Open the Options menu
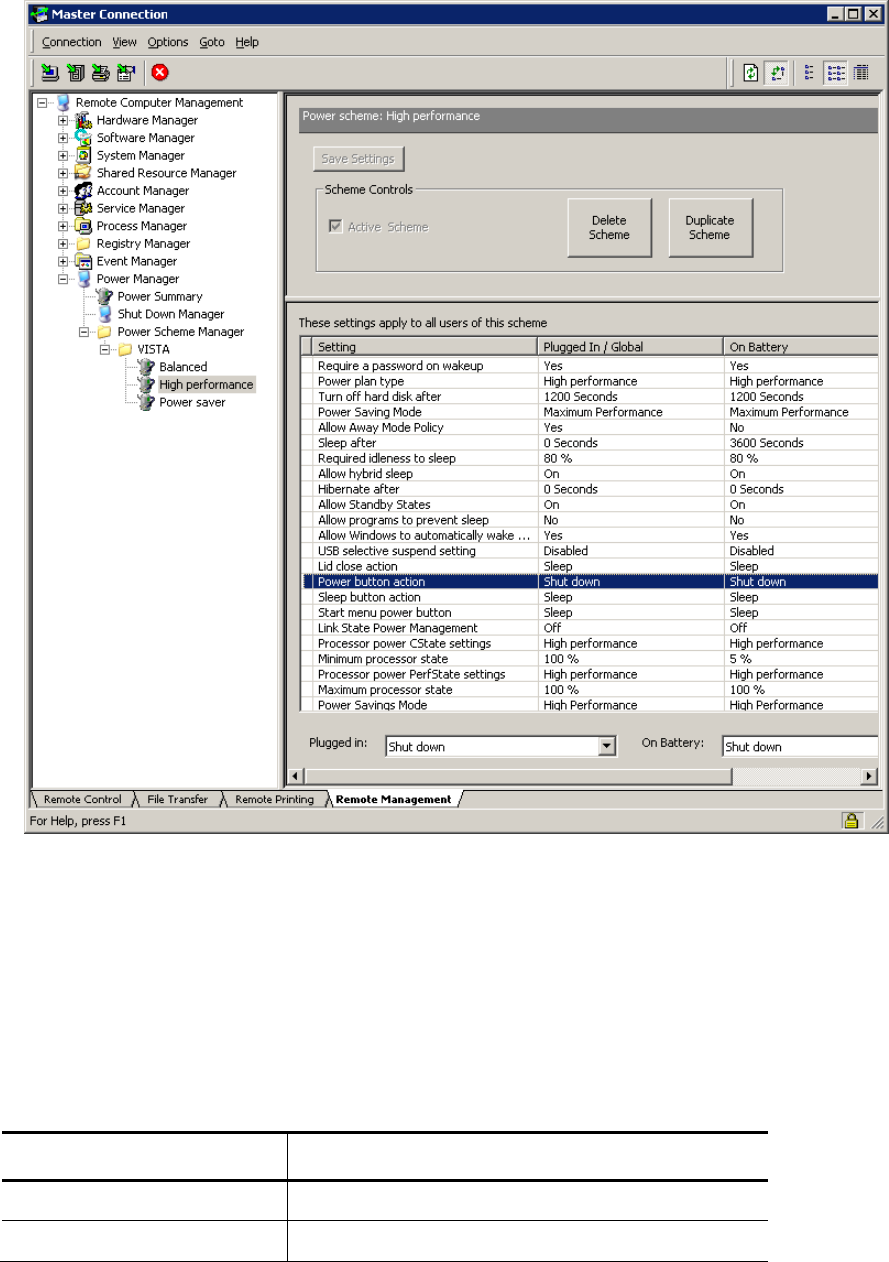 168,42
